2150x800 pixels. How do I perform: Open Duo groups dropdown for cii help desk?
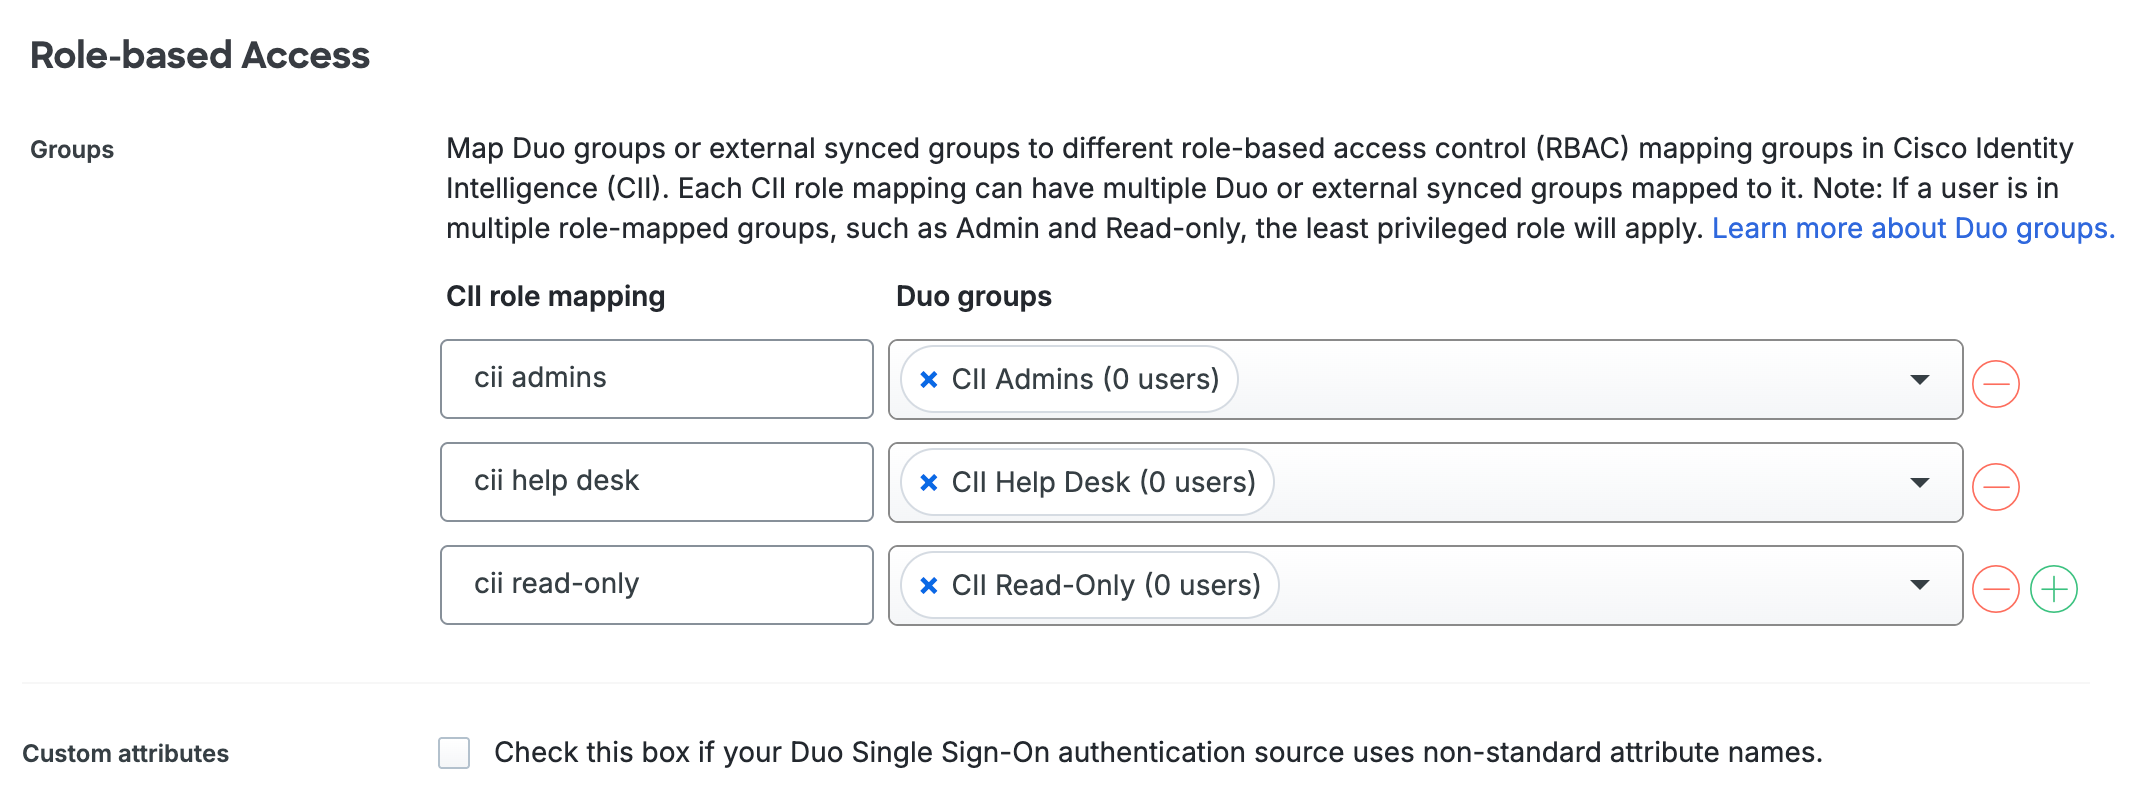click(x=1919, y=483)
